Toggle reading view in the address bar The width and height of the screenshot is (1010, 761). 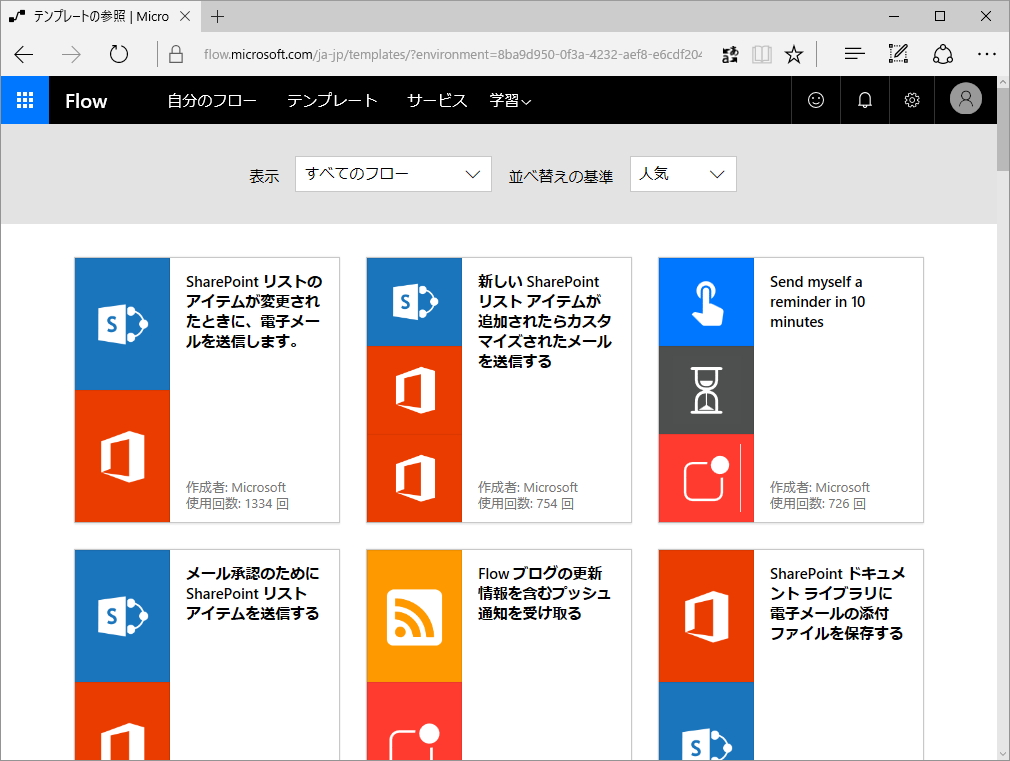click(x=761, y=54)
